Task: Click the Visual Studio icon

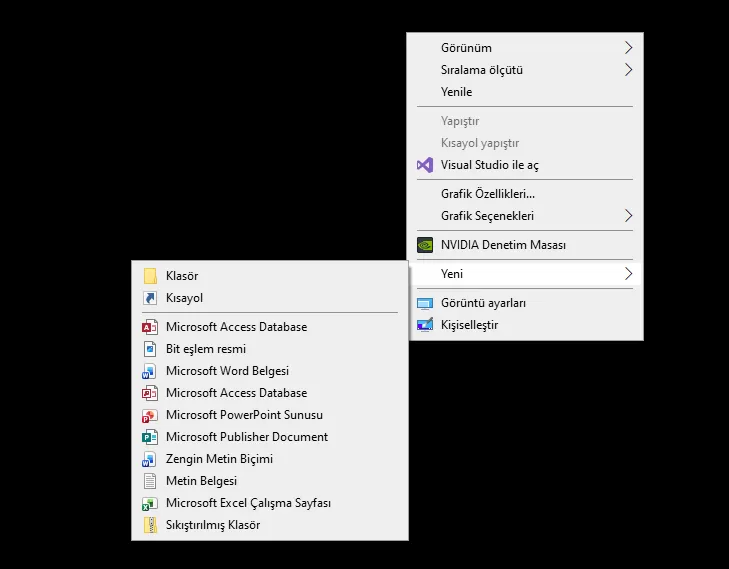Action: pyautogui.click(x=425, y=165)
